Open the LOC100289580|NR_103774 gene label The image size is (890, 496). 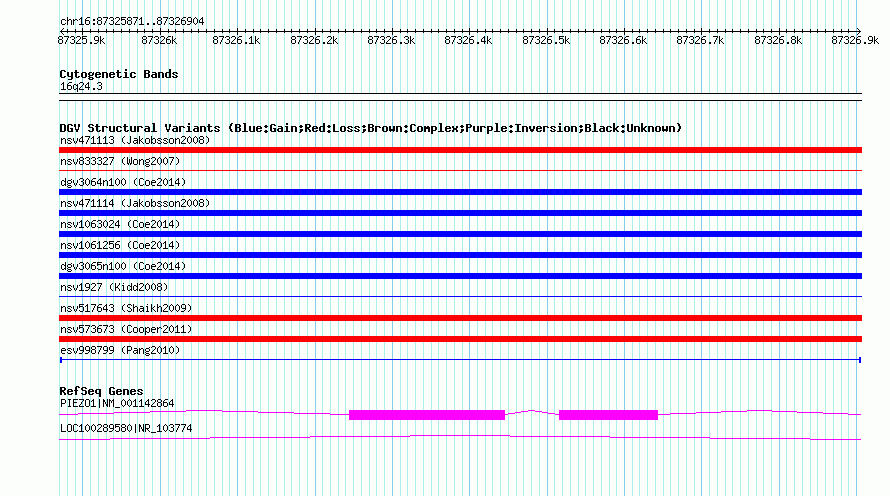pos(126,428)
